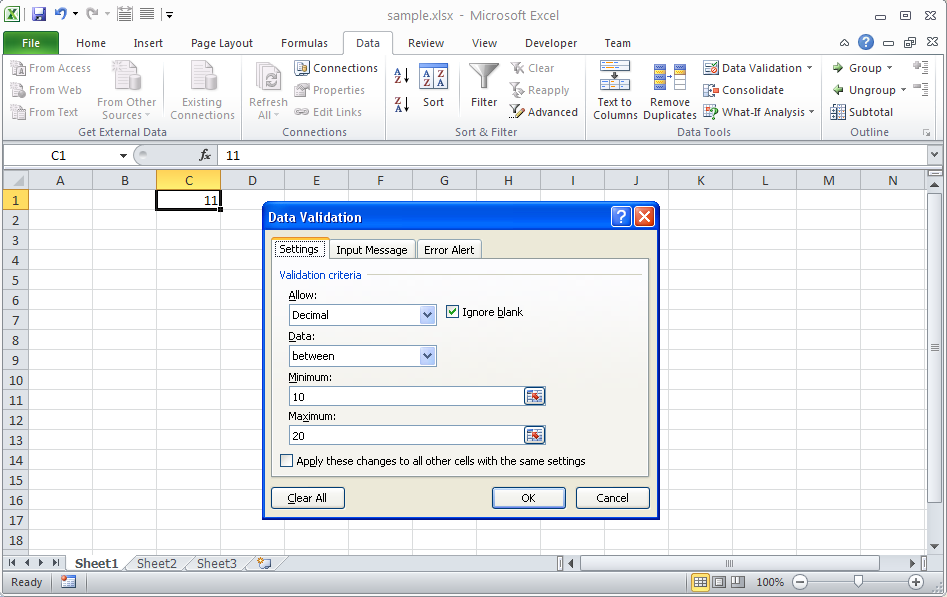The height and width of the screenshot is (597, 947).
Task: Open the Group dropdown arrow
Action: point(890,68)
